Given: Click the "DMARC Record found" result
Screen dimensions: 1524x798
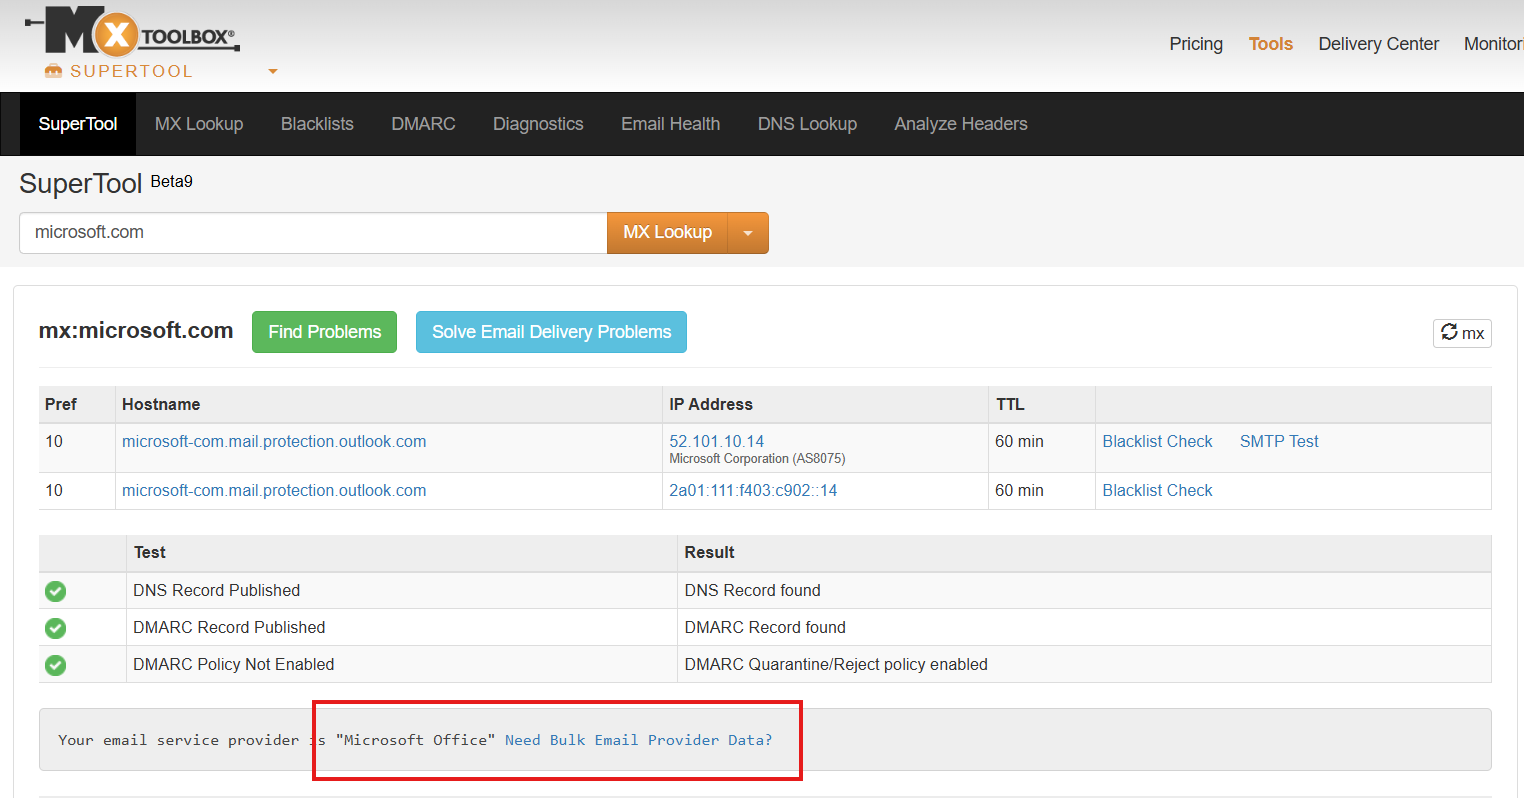Looking at the screenshot, I should [x=765, y=627].
